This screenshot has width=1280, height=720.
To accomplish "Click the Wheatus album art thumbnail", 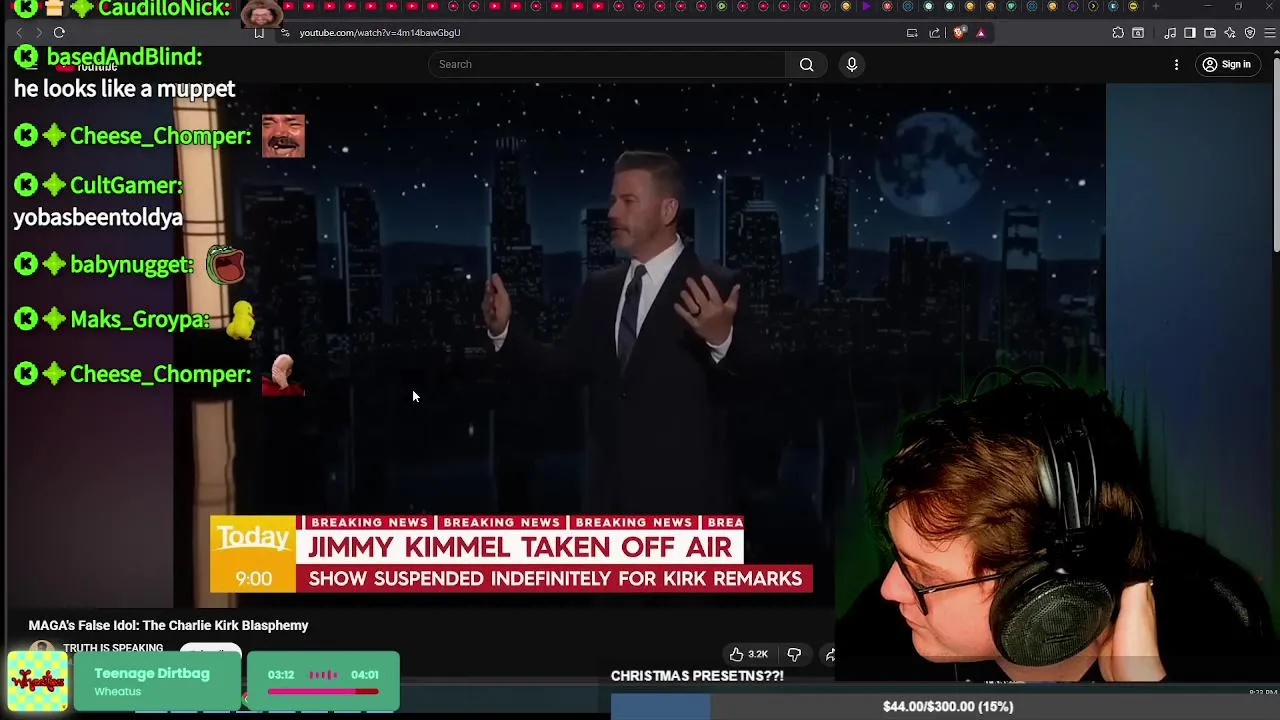I will click(38, 681).
